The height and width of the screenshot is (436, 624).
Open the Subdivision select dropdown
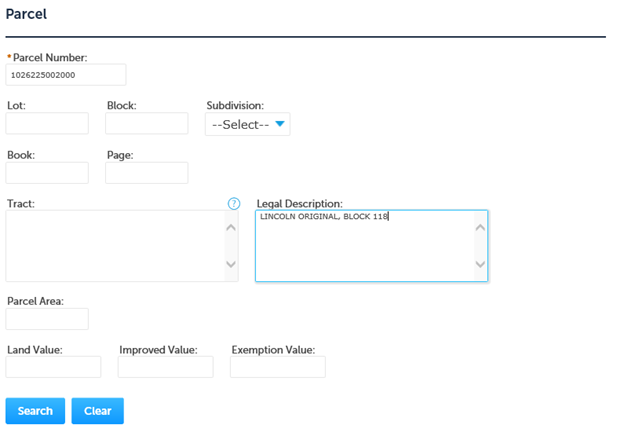click(x=248, y=125)
